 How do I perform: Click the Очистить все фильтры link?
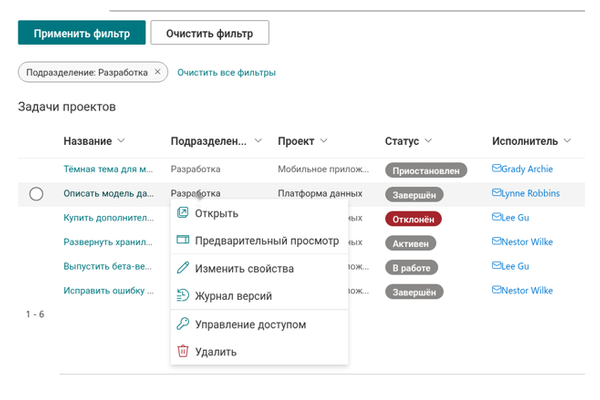226,72
